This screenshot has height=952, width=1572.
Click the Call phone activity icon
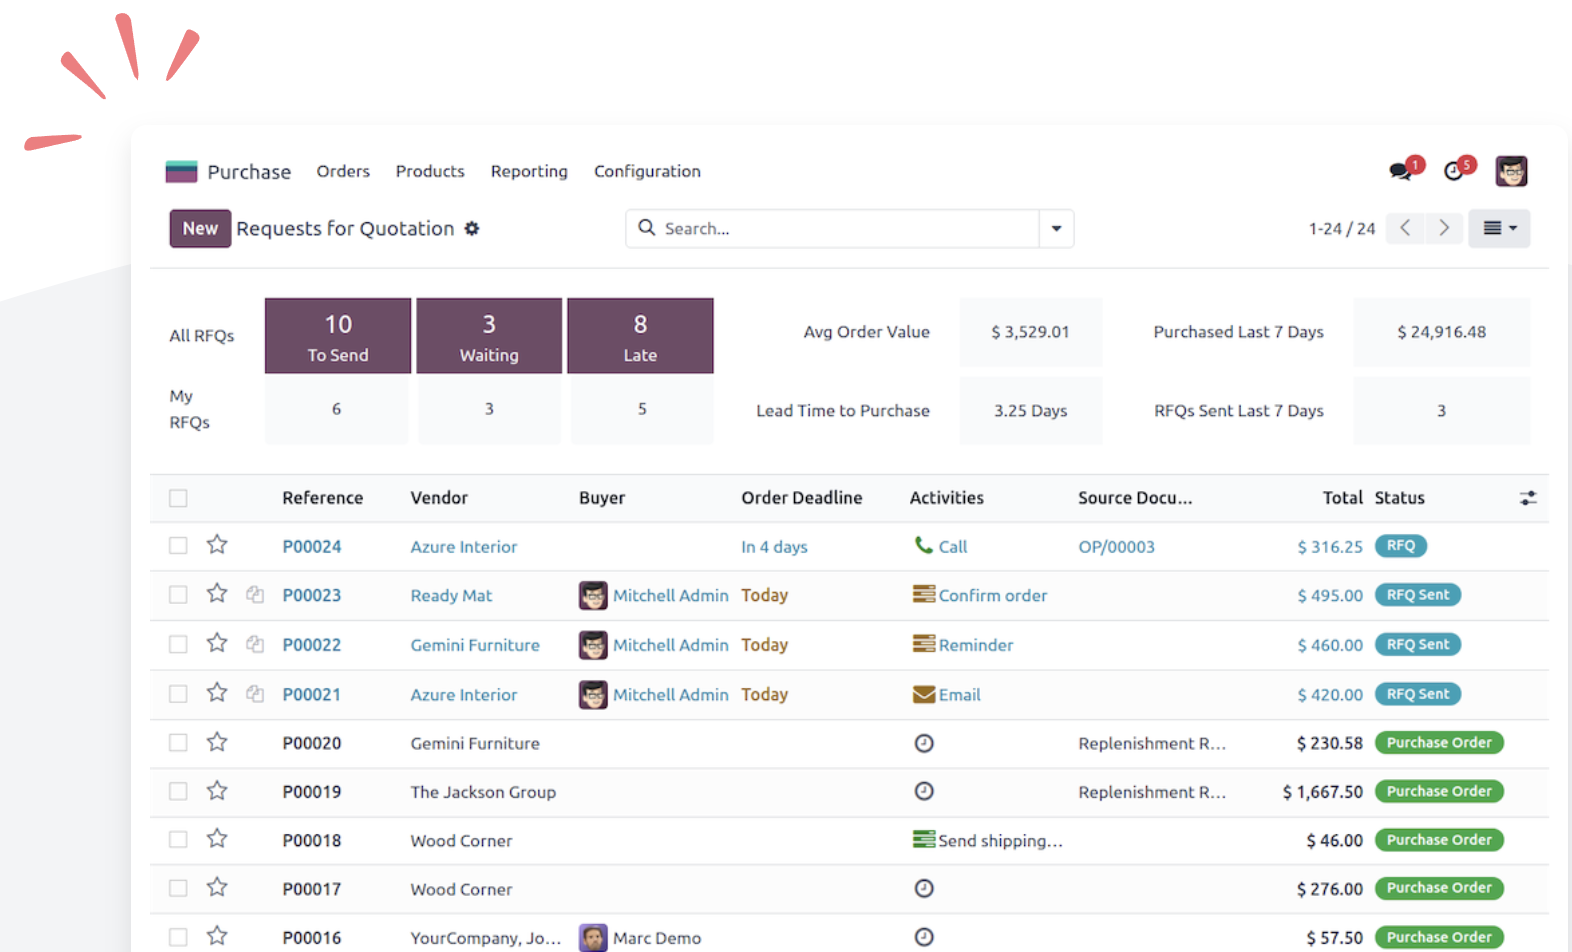(x=924, y=545)
